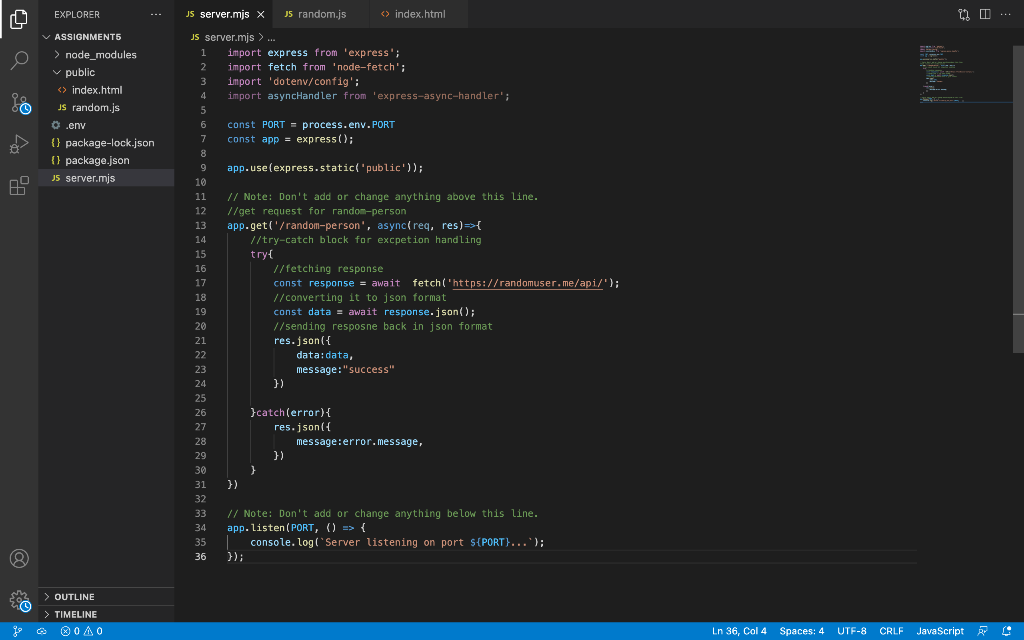1024x640 pixels.
Task: Open breadcrumb ellipsis symbol dropdown
Action: (271, 38)
